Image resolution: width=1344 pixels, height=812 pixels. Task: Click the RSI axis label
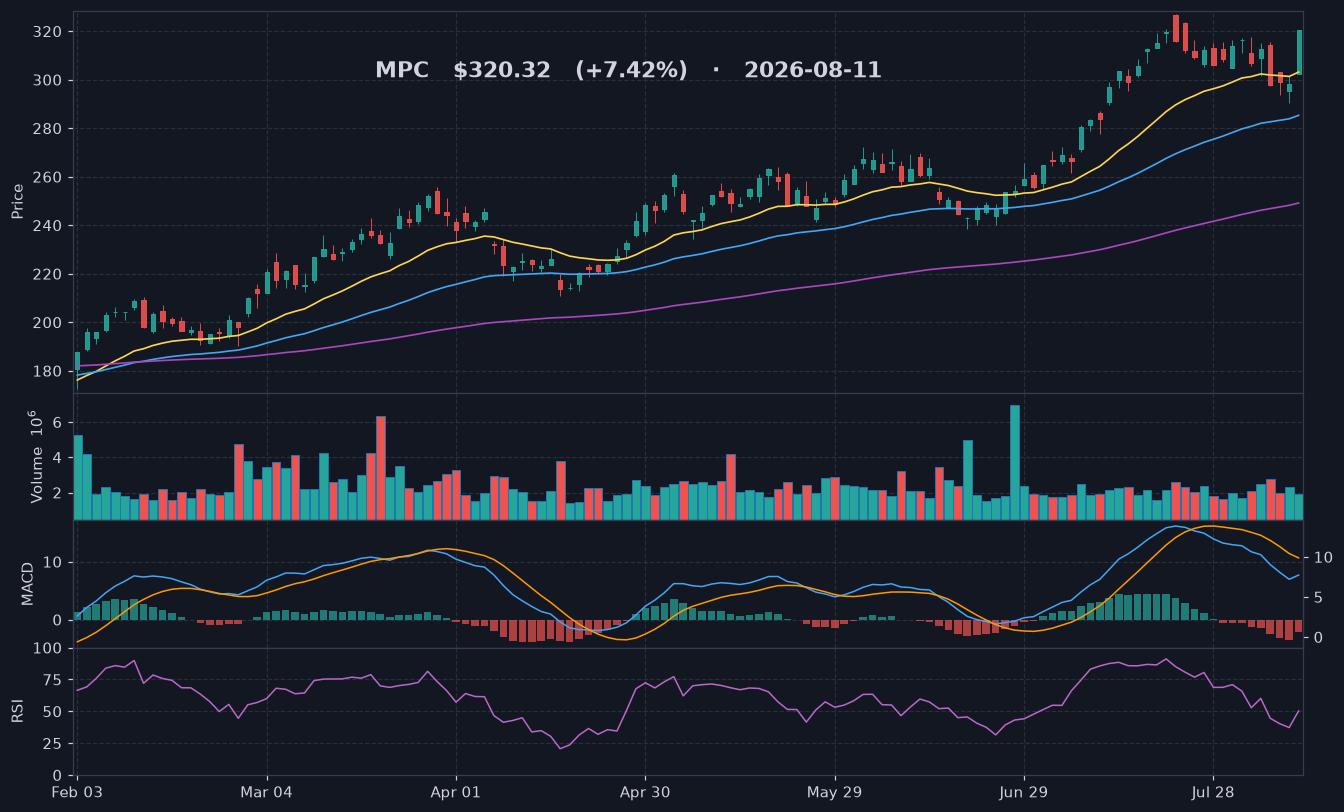tap(17, 711)
